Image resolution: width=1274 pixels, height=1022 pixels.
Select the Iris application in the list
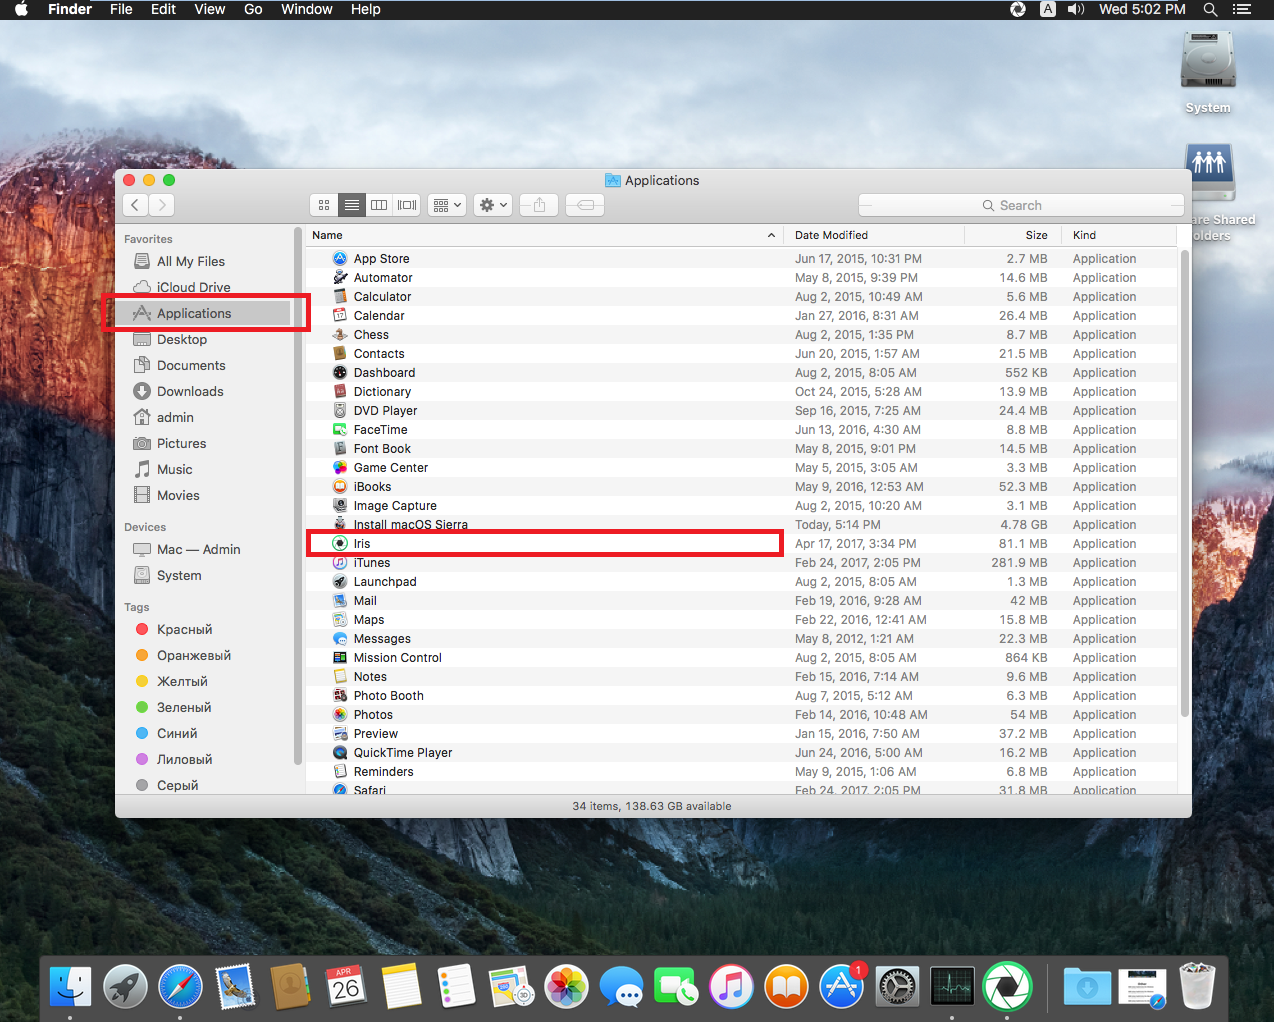pos(362,544)
